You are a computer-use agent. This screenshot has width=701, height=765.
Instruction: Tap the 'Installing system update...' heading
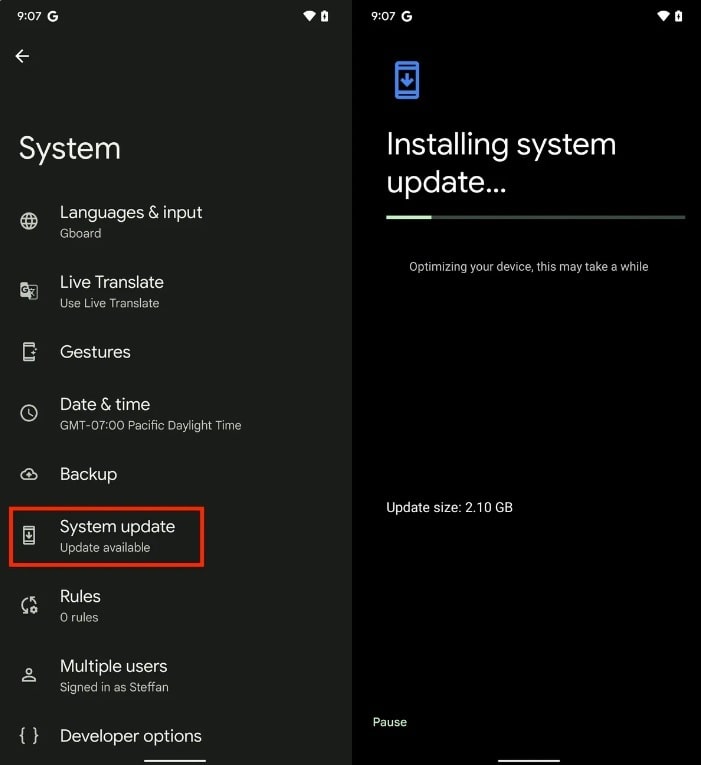click(501, 163)
